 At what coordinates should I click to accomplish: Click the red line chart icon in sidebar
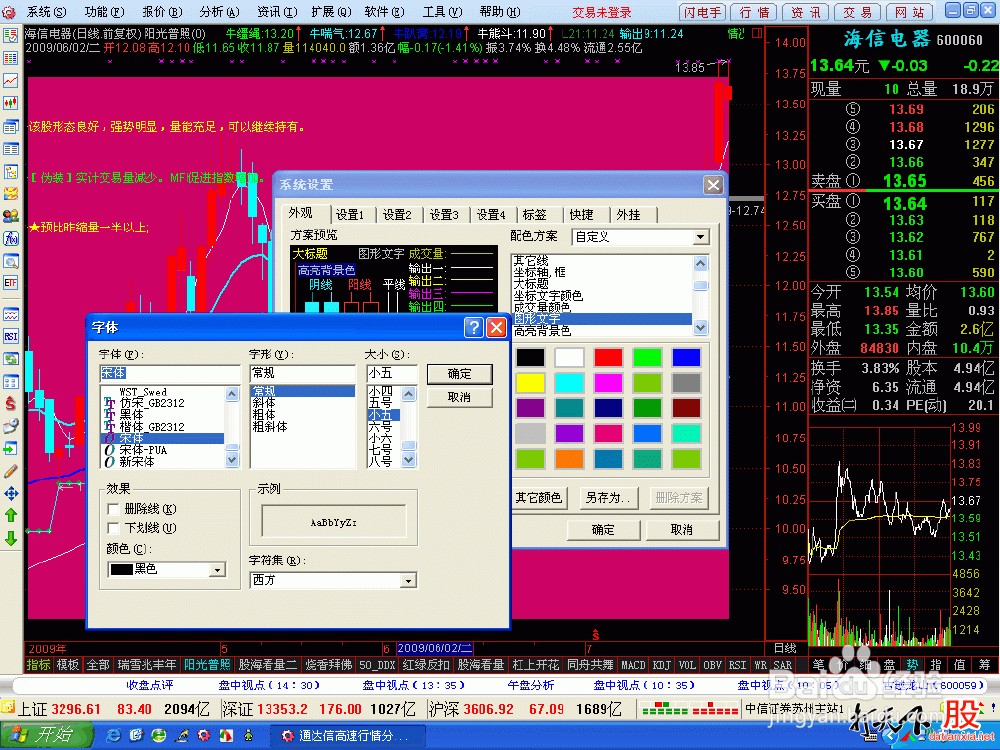click(x=10, y=80)
